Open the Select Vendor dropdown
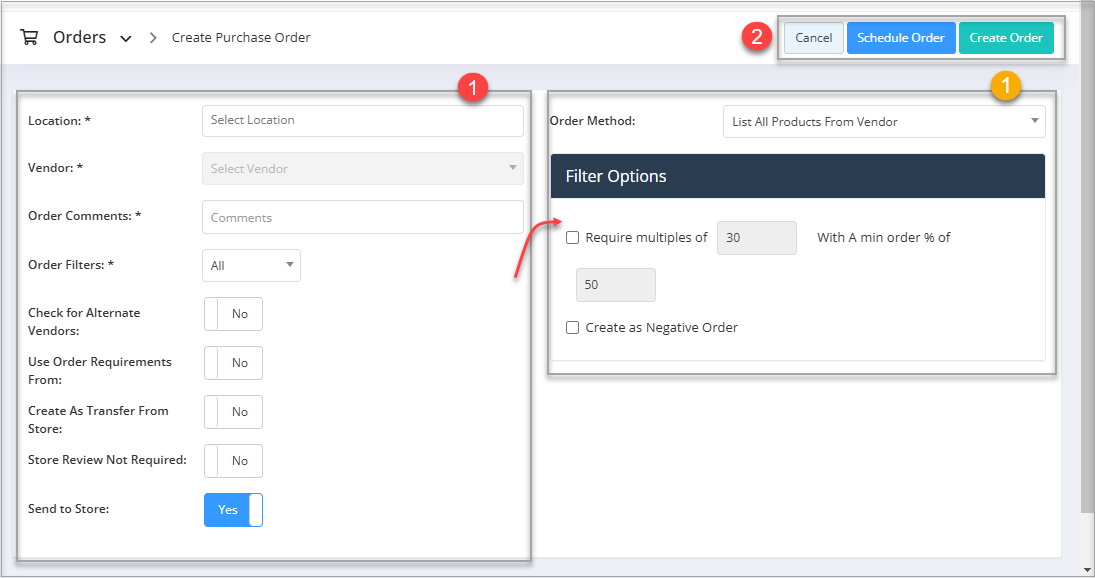This screenshot has height=578, width=1095. (x=362, y=168)
